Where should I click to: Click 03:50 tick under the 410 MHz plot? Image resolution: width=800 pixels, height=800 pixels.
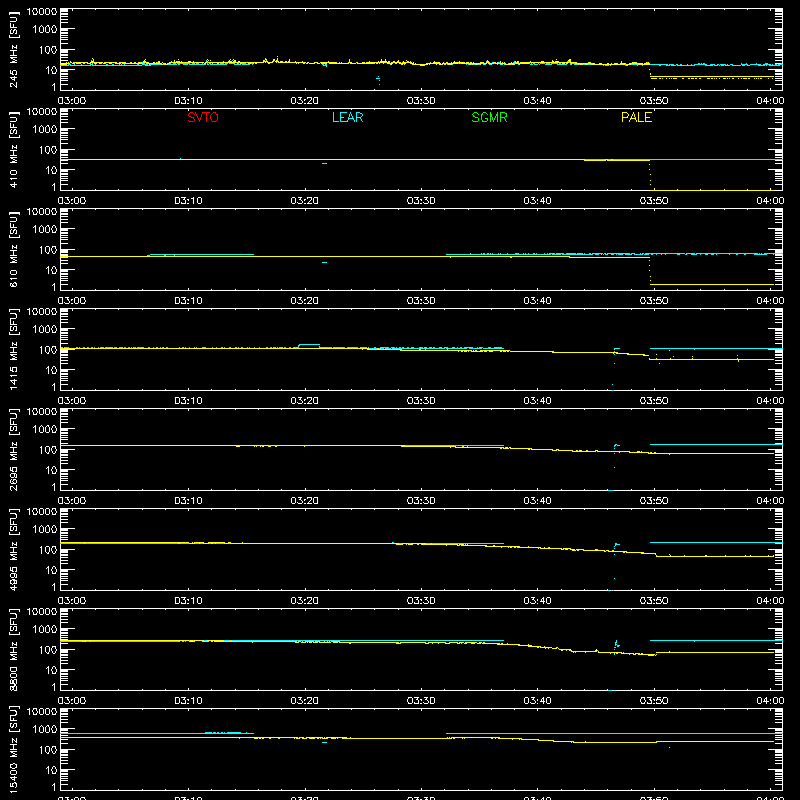coord(654,201)
